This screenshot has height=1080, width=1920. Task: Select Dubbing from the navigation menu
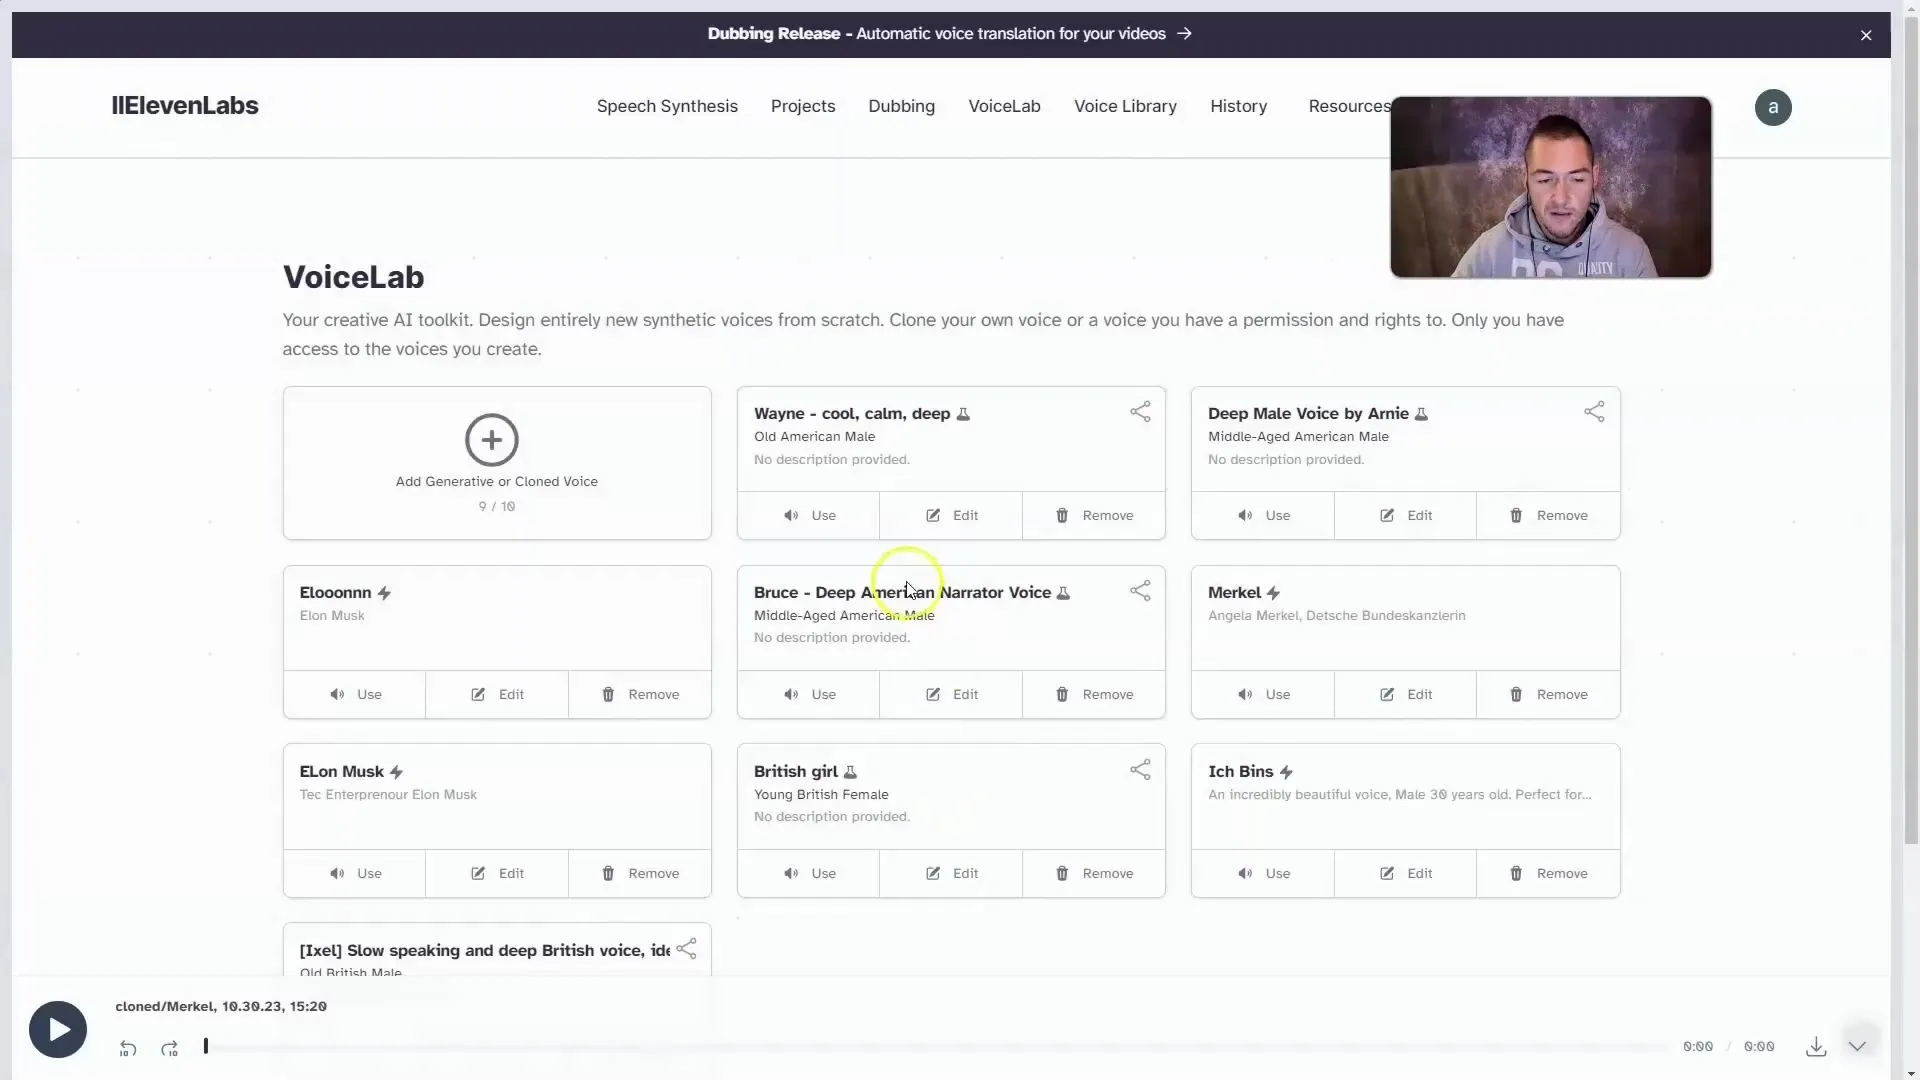pyautogui.click(x=901, y=105)
